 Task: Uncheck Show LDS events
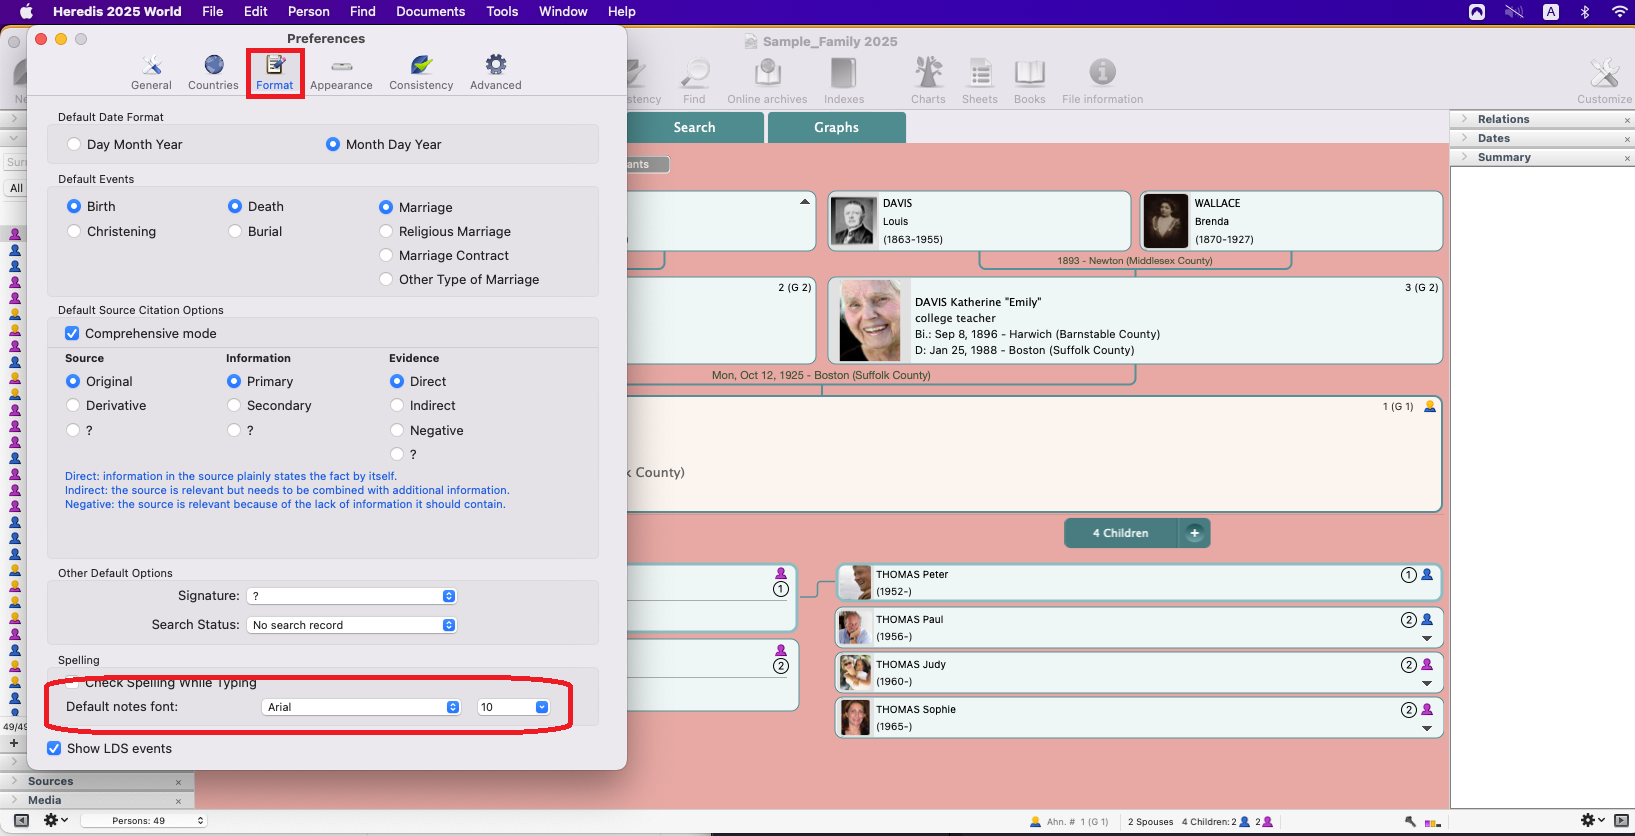55,748
